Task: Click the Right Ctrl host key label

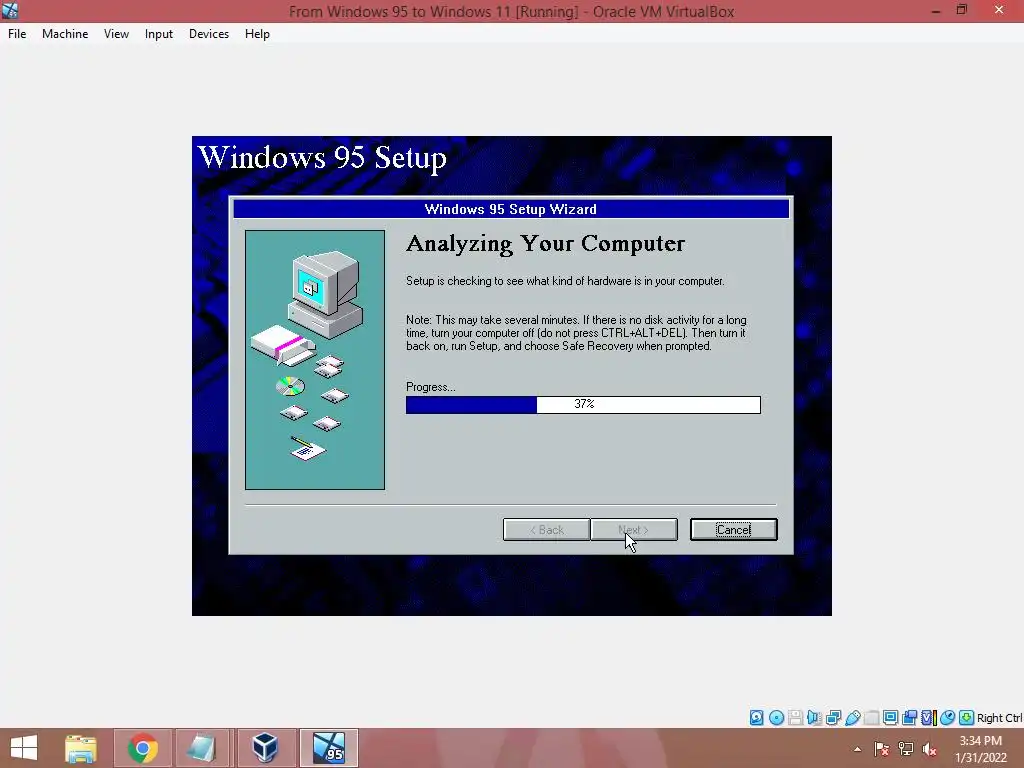Action: coord(999,718)
